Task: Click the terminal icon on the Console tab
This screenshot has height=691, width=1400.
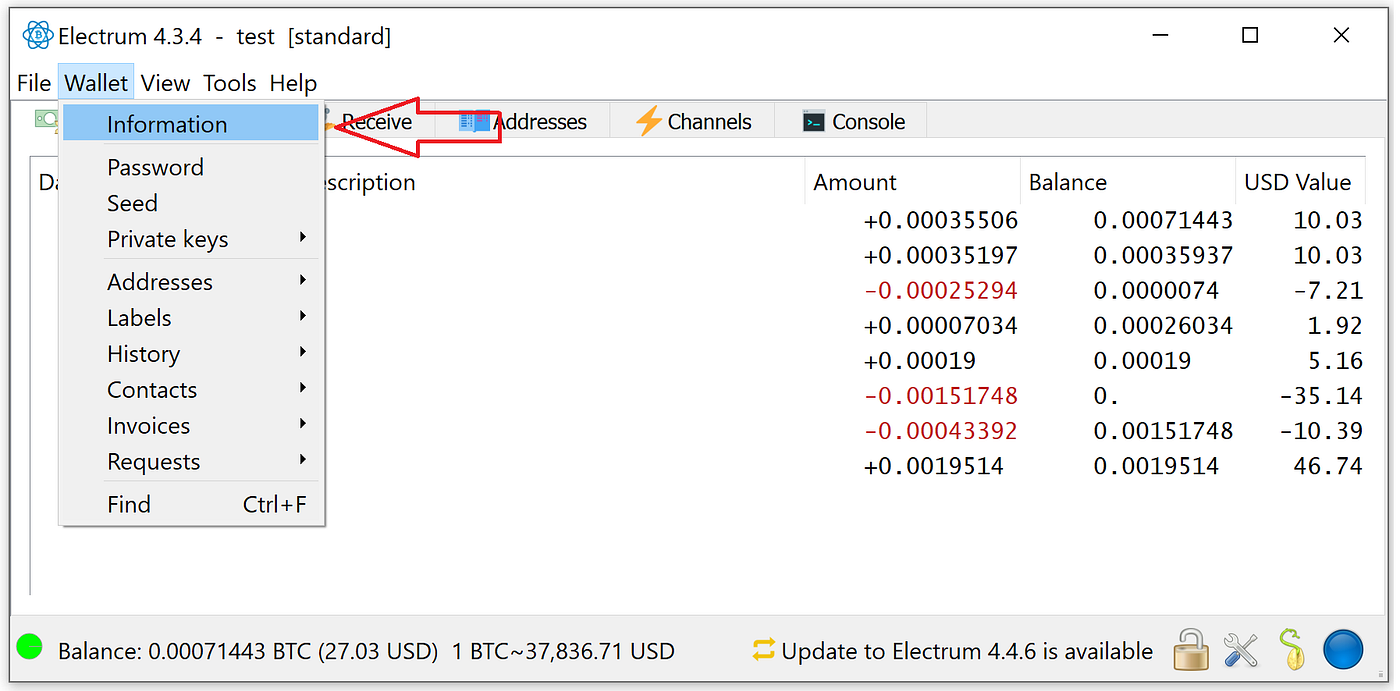Action: pyautogui.click(x=814, y=122)
